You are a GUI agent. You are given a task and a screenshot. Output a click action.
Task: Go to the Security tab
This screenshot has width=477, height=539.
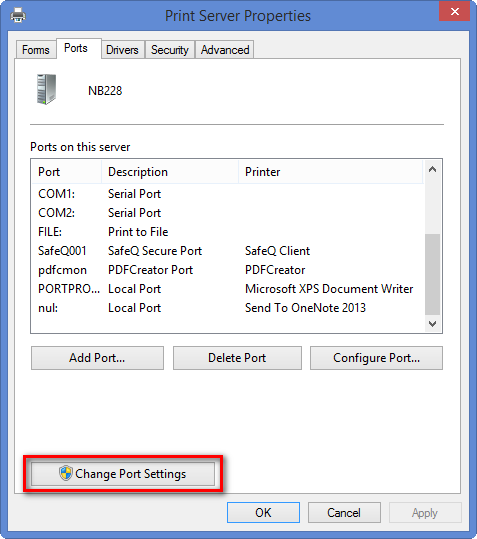point(170,50)
